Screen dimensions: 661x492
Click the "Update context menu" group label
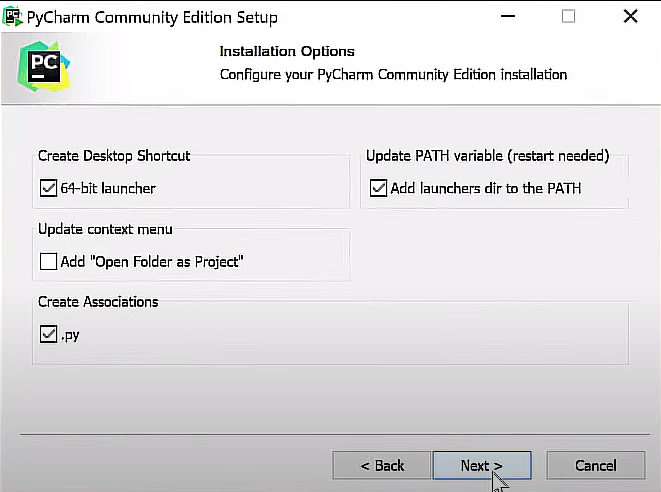point(103,229)
